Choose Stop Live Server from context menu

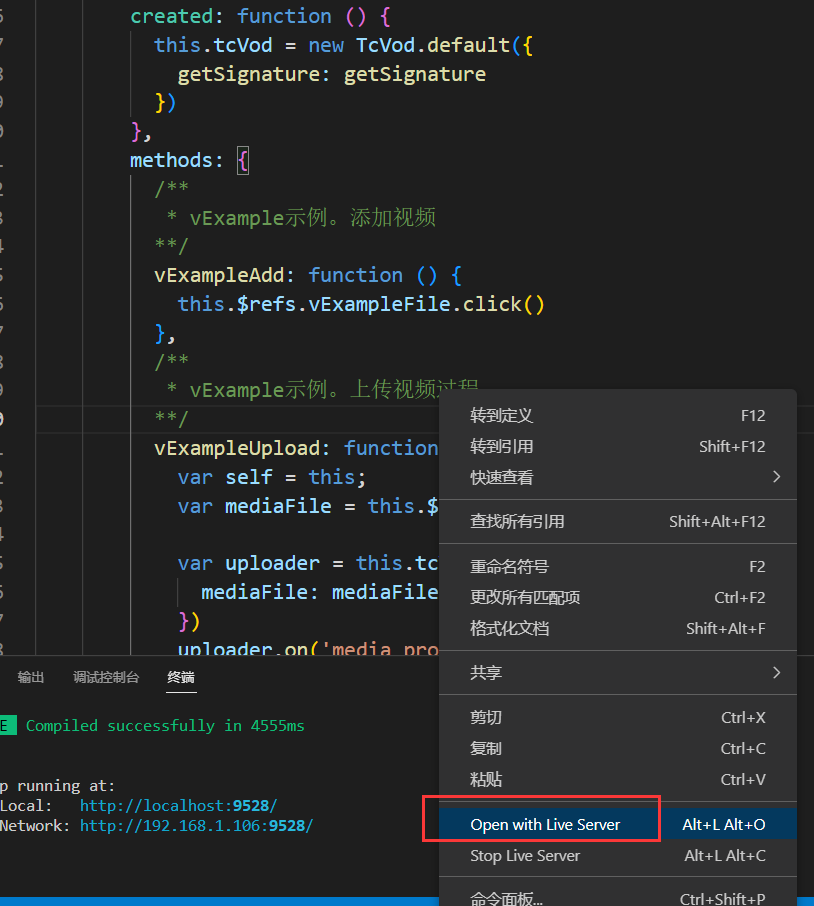click(x=618, y=855)
